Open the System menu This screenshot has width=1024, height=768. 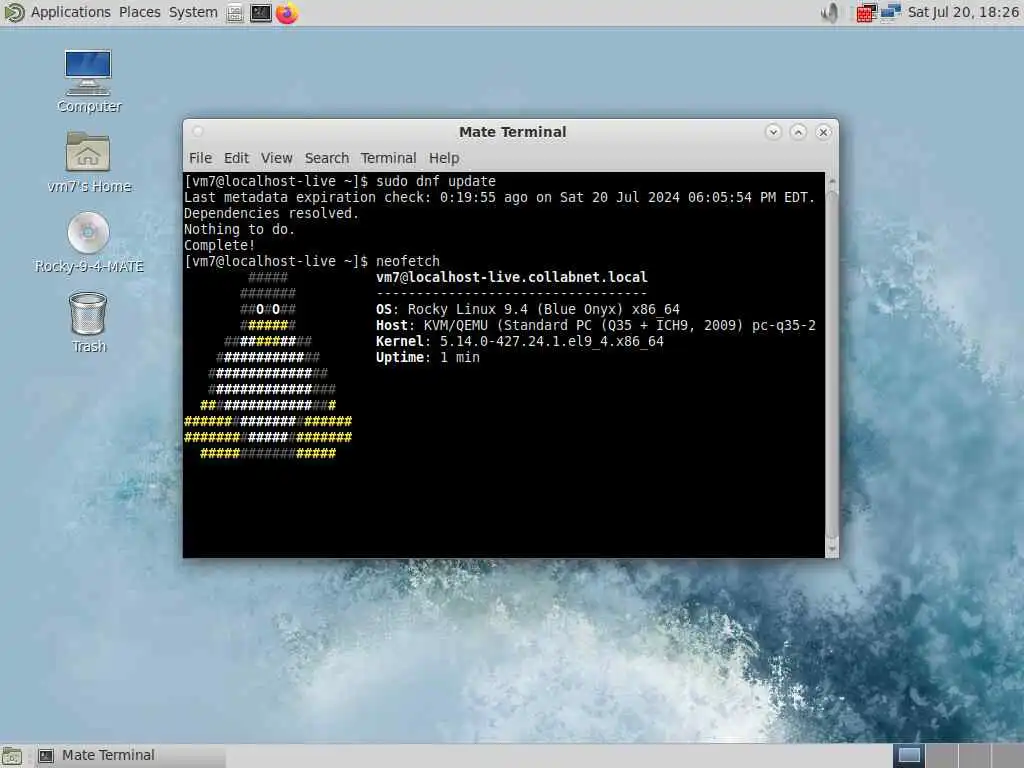coord(193,12)
